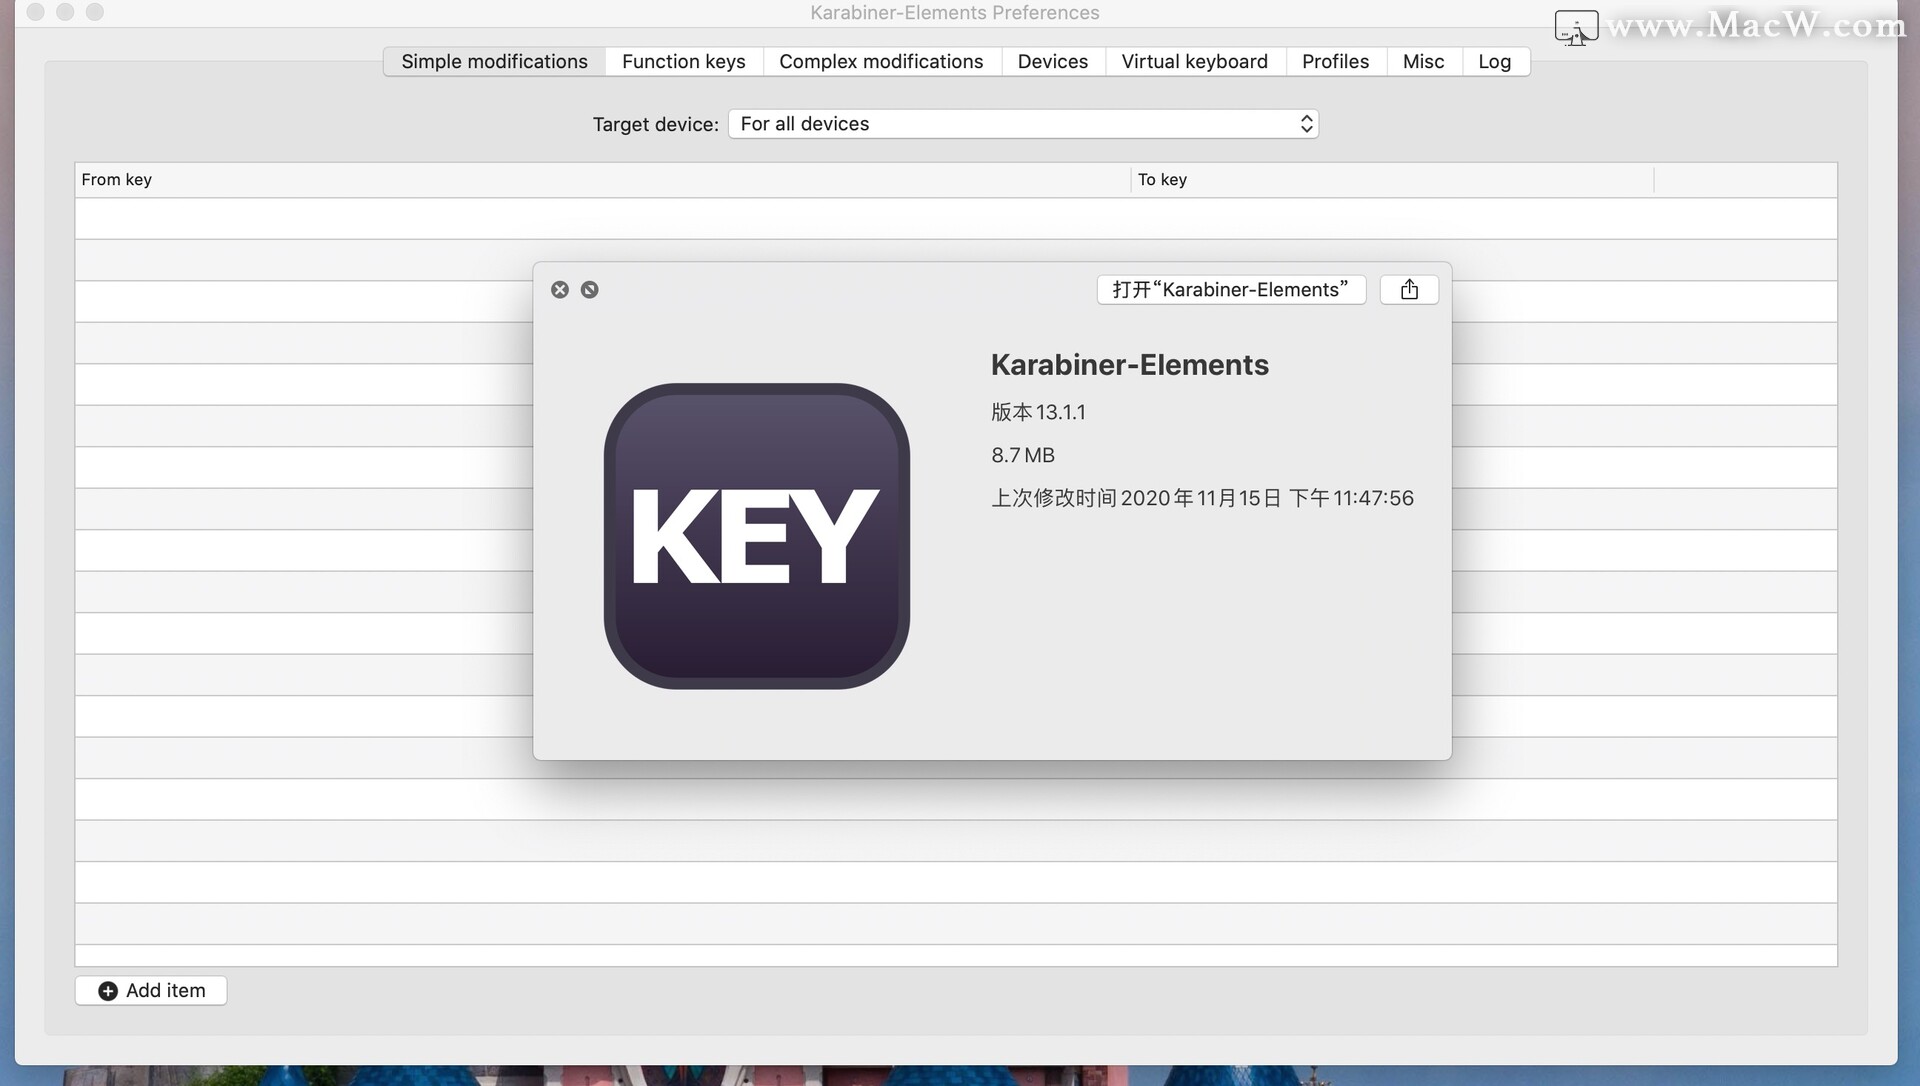Select the Devices tab

point(1053,62)
